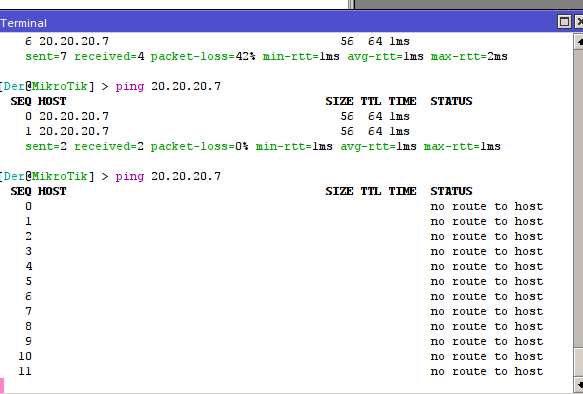Click host 20.20.20.7 in the seq 1 reply row
583x394 pixels.
click(74, 131)
